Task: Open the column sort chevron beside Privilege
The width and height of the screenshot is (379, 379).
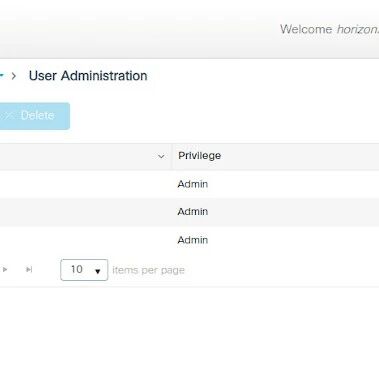Action: click(x=161, y=156)
